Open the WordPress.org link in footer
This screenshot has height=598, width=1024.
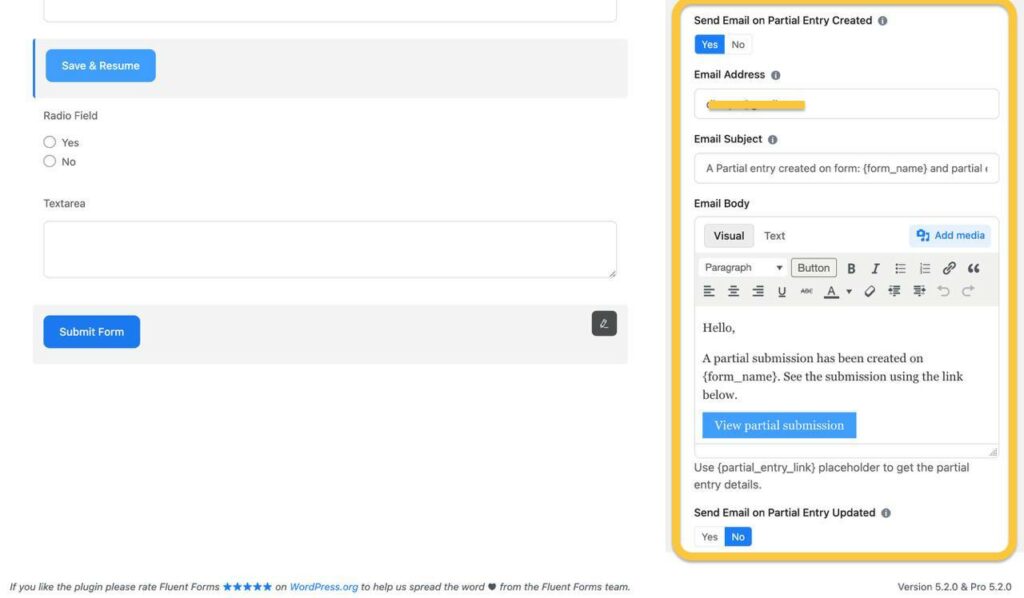coord(324,587)
